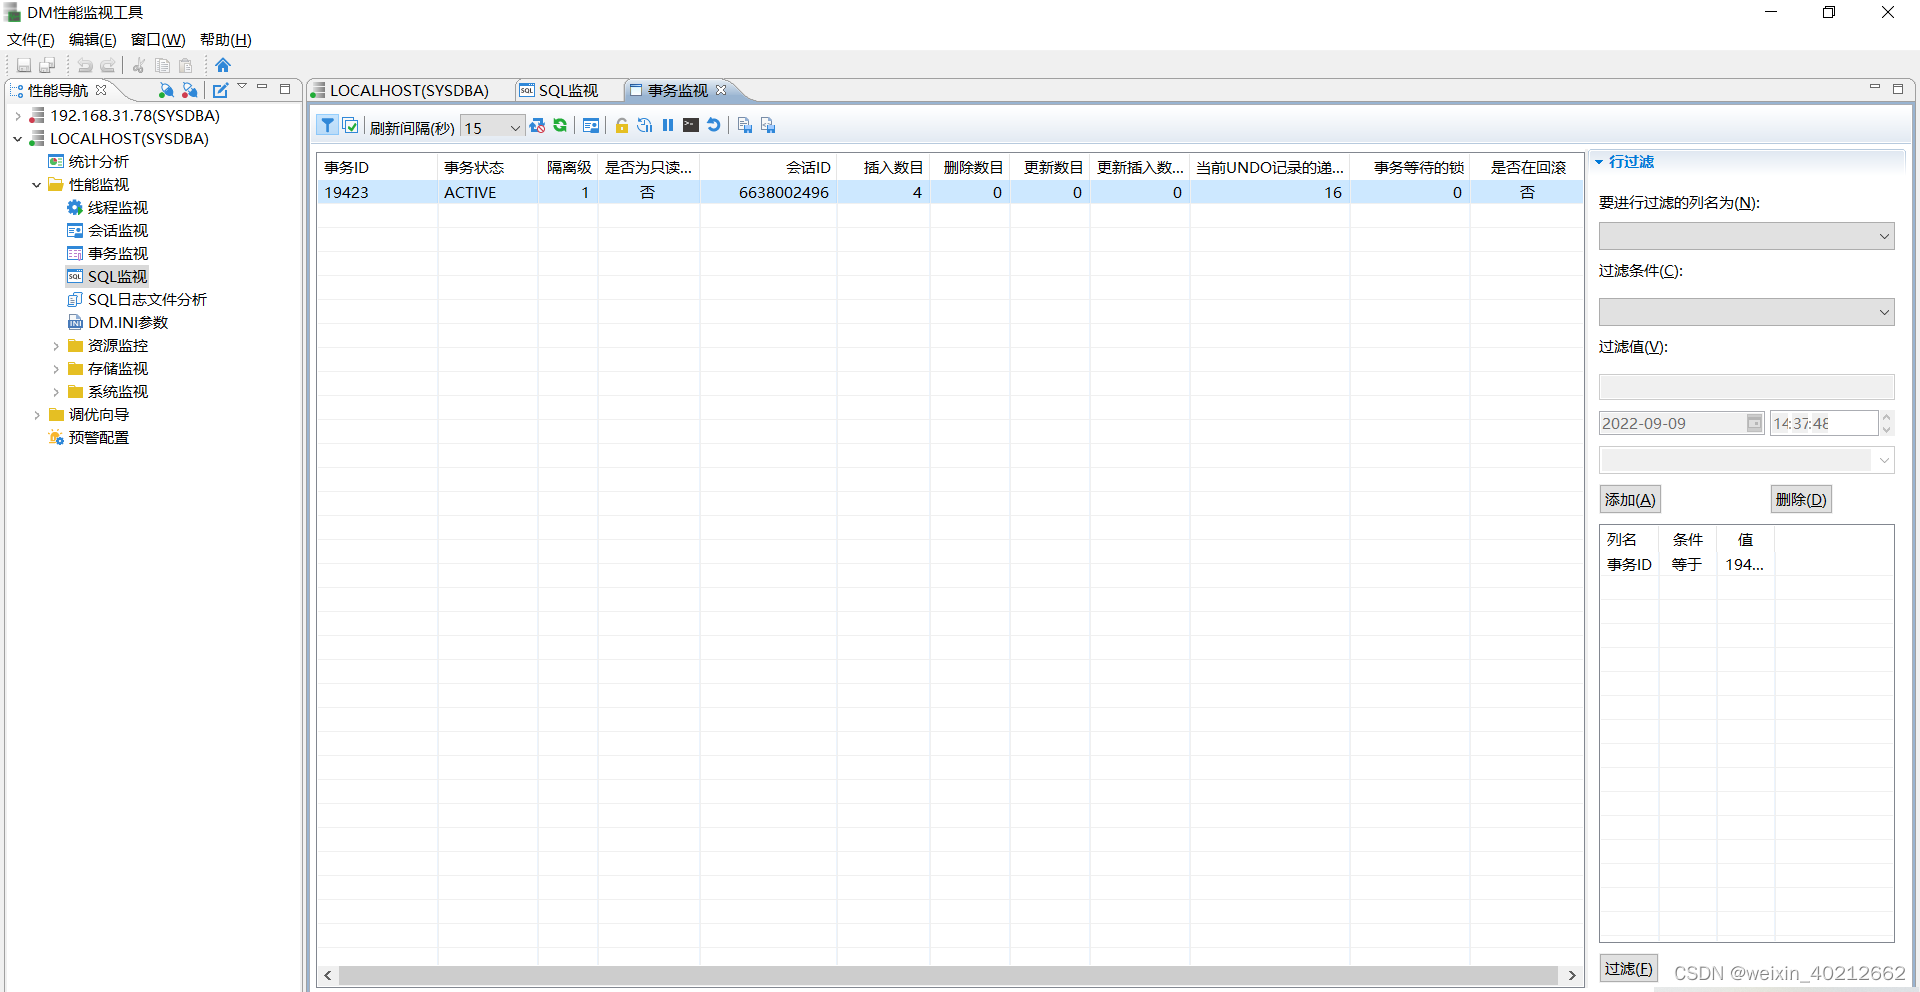Select SQL日志文件分析 in the navigation tree

(x=147, y=300)
